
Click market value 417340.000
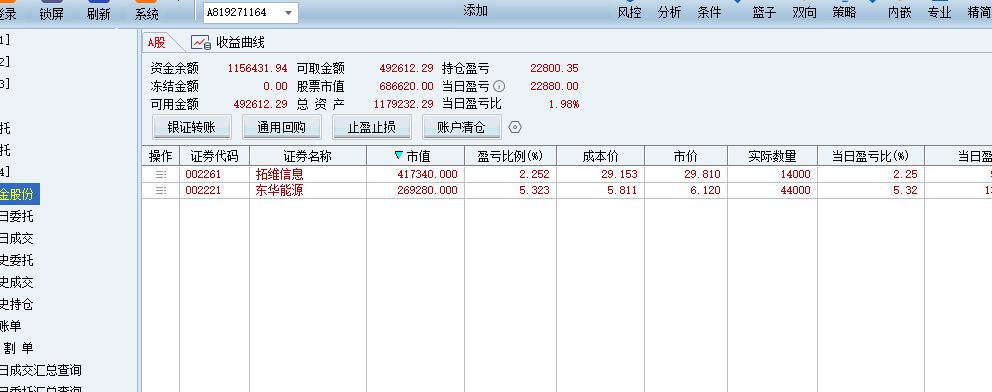coord(427,175)
